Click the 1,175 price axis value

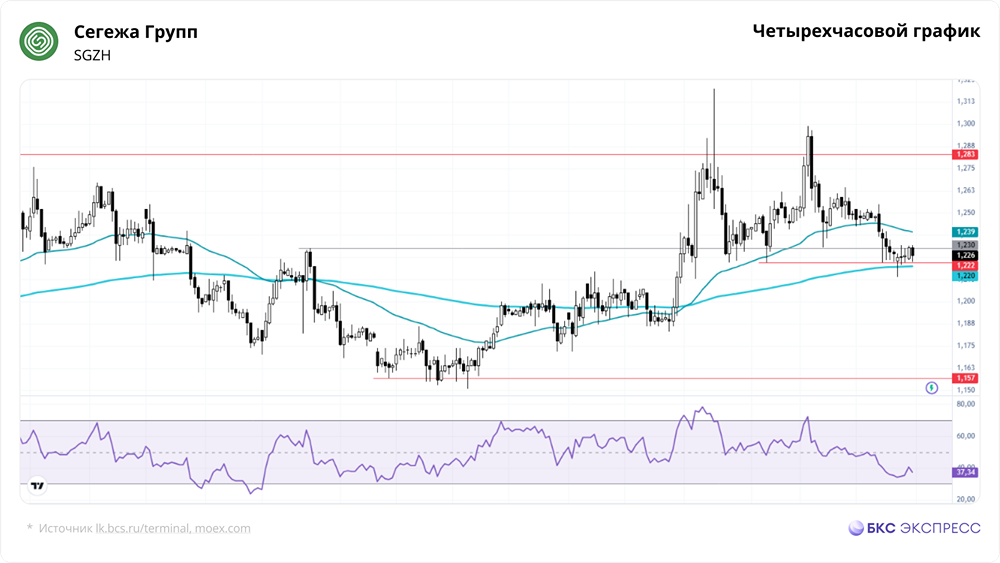966,346
